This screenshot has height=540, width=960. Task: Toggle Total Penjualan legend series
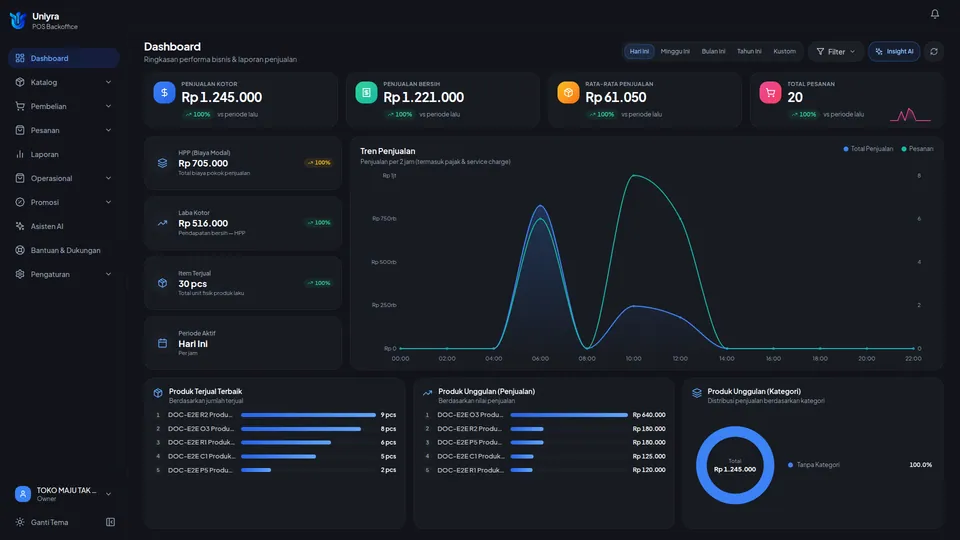(x=868, y=149)
